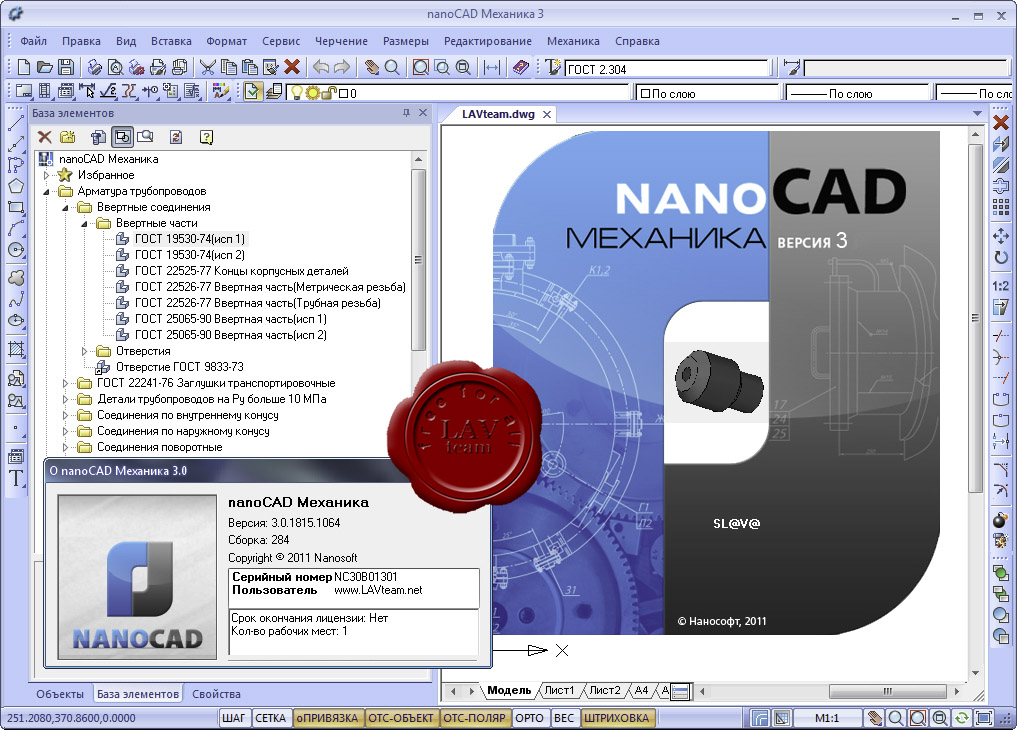Toggle ОТС-ОБЪЕКТ tracking
Screen dimensions: 1017x730
tap(400, 718)
